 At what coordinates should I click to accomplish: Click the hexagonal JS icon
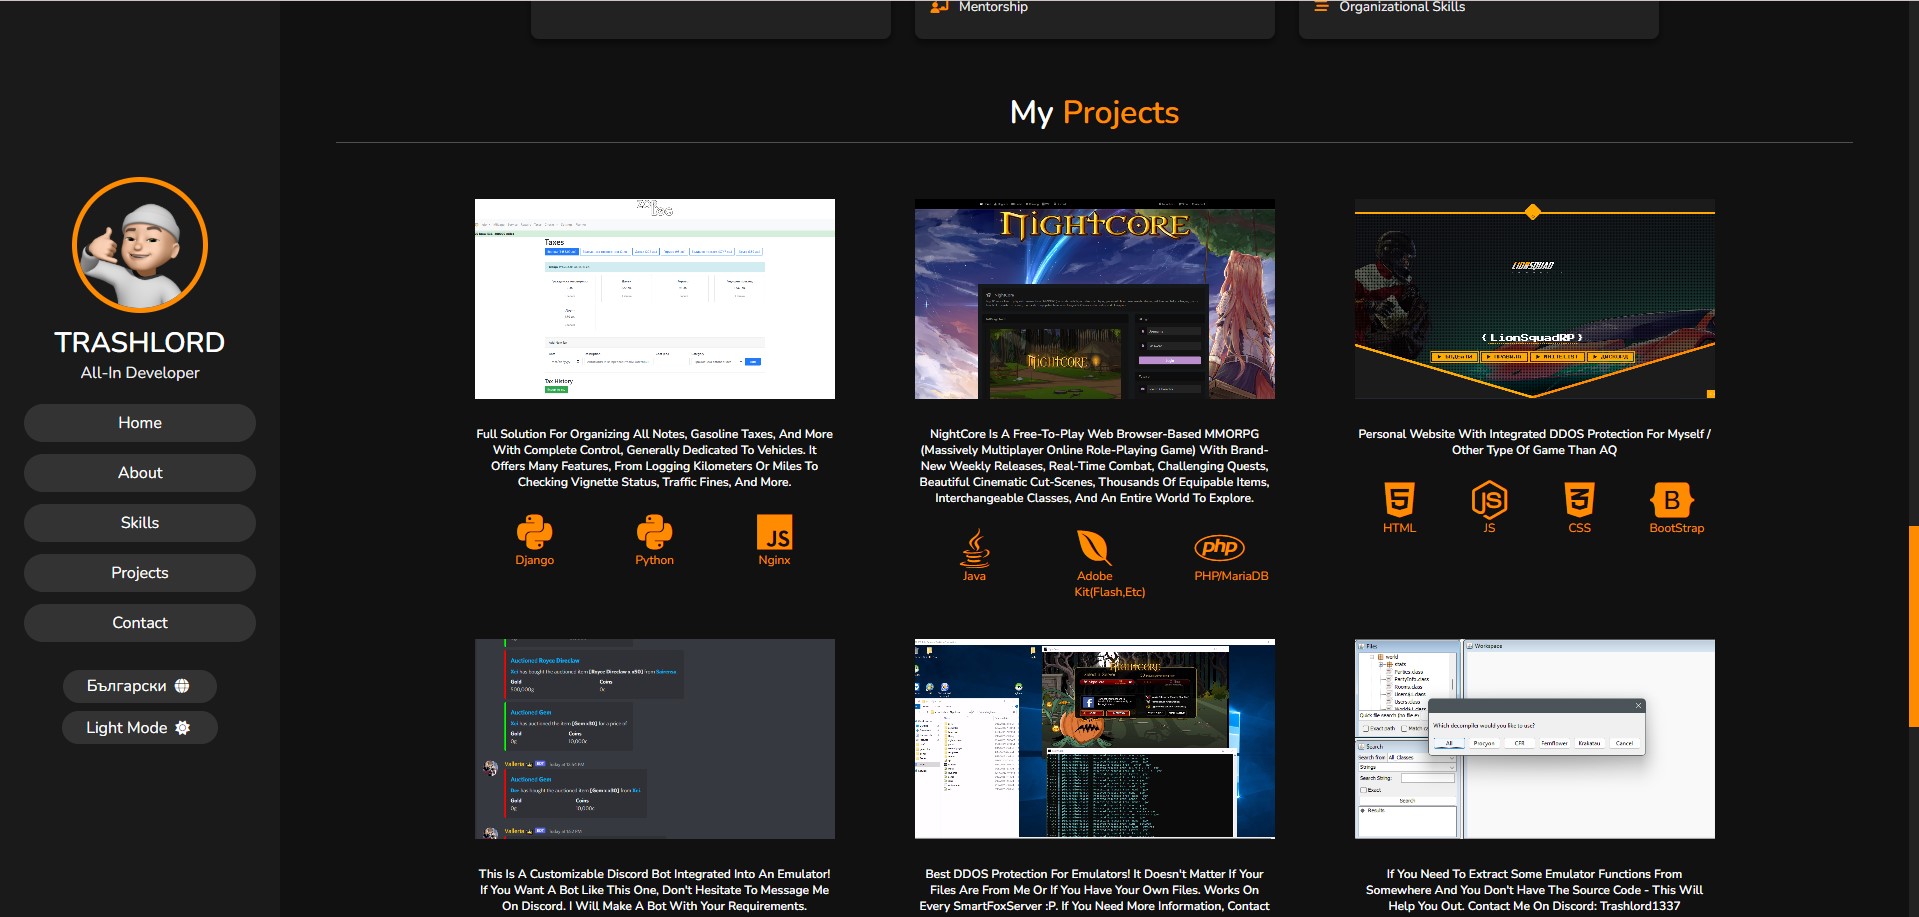coord(1489,499)
